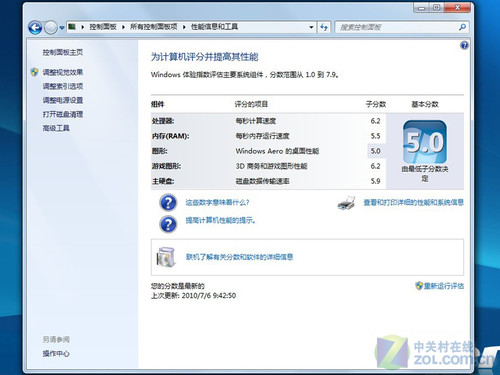This screenshot has width=500, height=375.
Task: Select 性能信息和工具 in the breadcrumb
Action: pyautogui.click(x=214, y=27)
